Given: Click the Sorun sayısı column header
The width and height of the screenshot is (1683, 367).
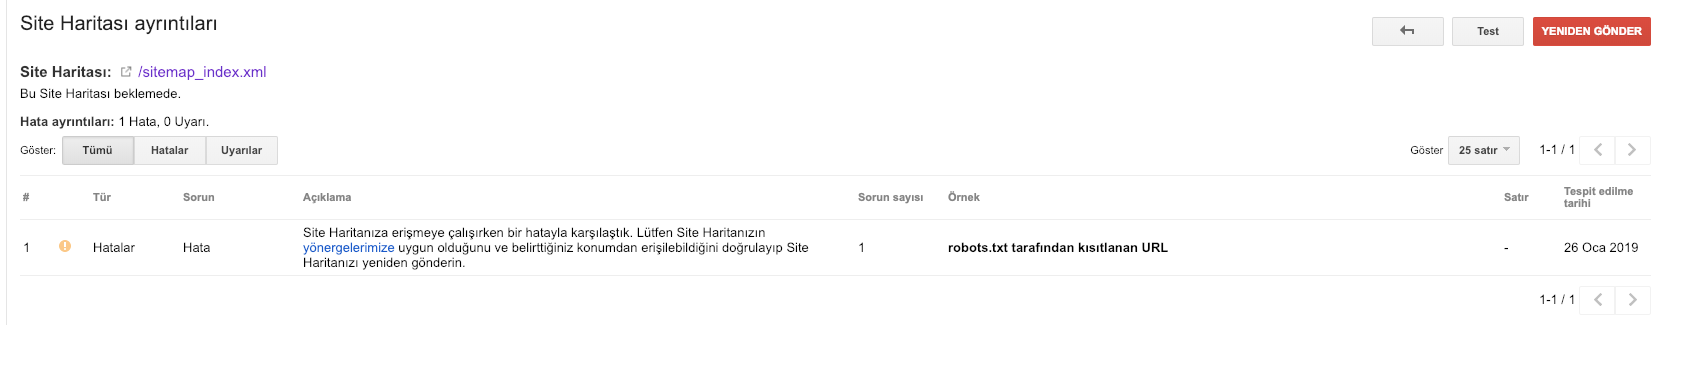Looking at the screenshot, I should click(891, 197).
